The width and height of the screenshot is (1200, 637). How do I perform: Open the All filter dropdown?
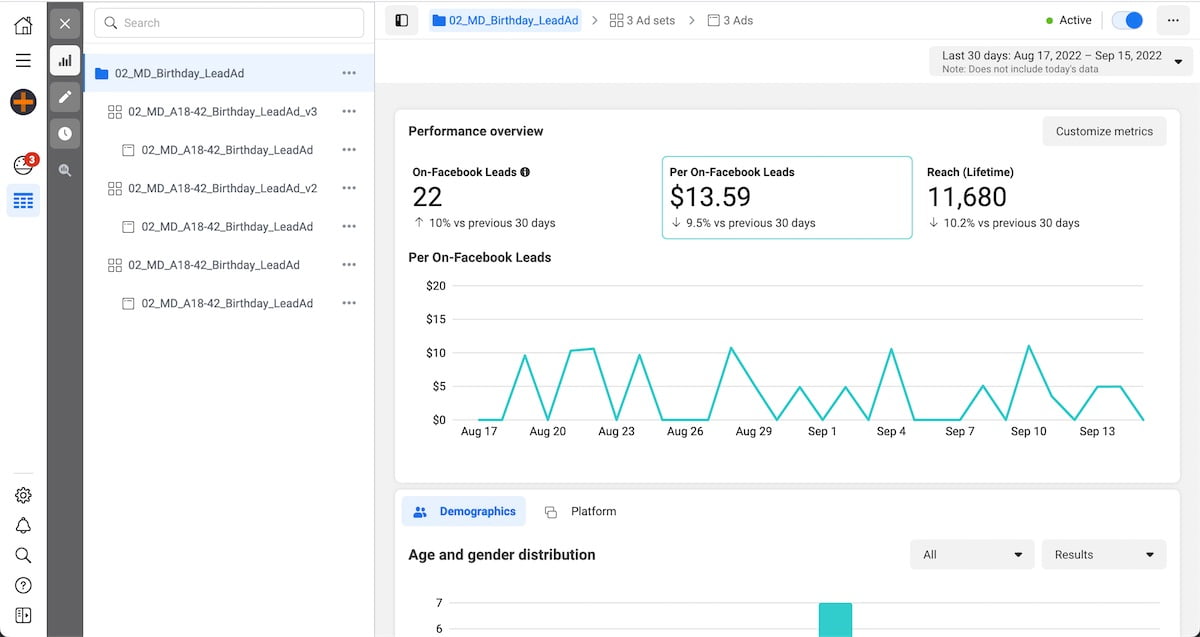pyautogui.click(x=973, y=555)
